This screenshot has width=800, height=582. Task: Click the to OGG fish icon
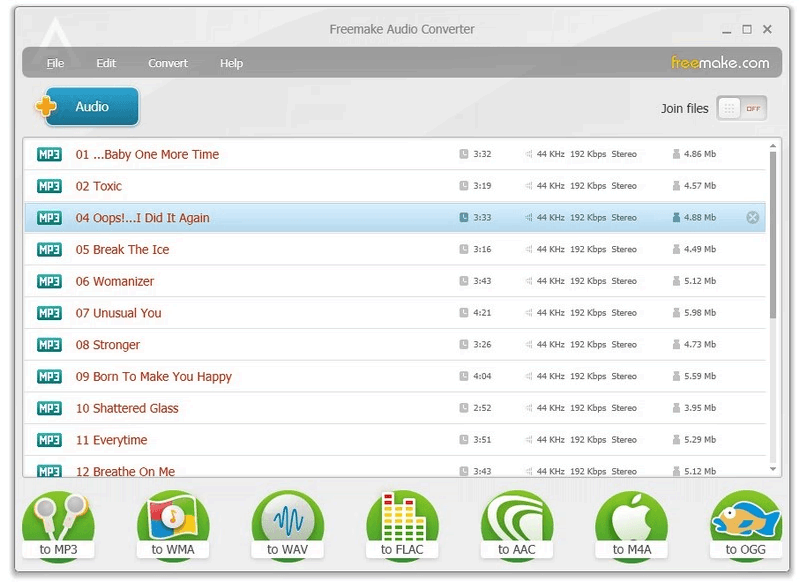pyautogui.click(x=746, y=525)
